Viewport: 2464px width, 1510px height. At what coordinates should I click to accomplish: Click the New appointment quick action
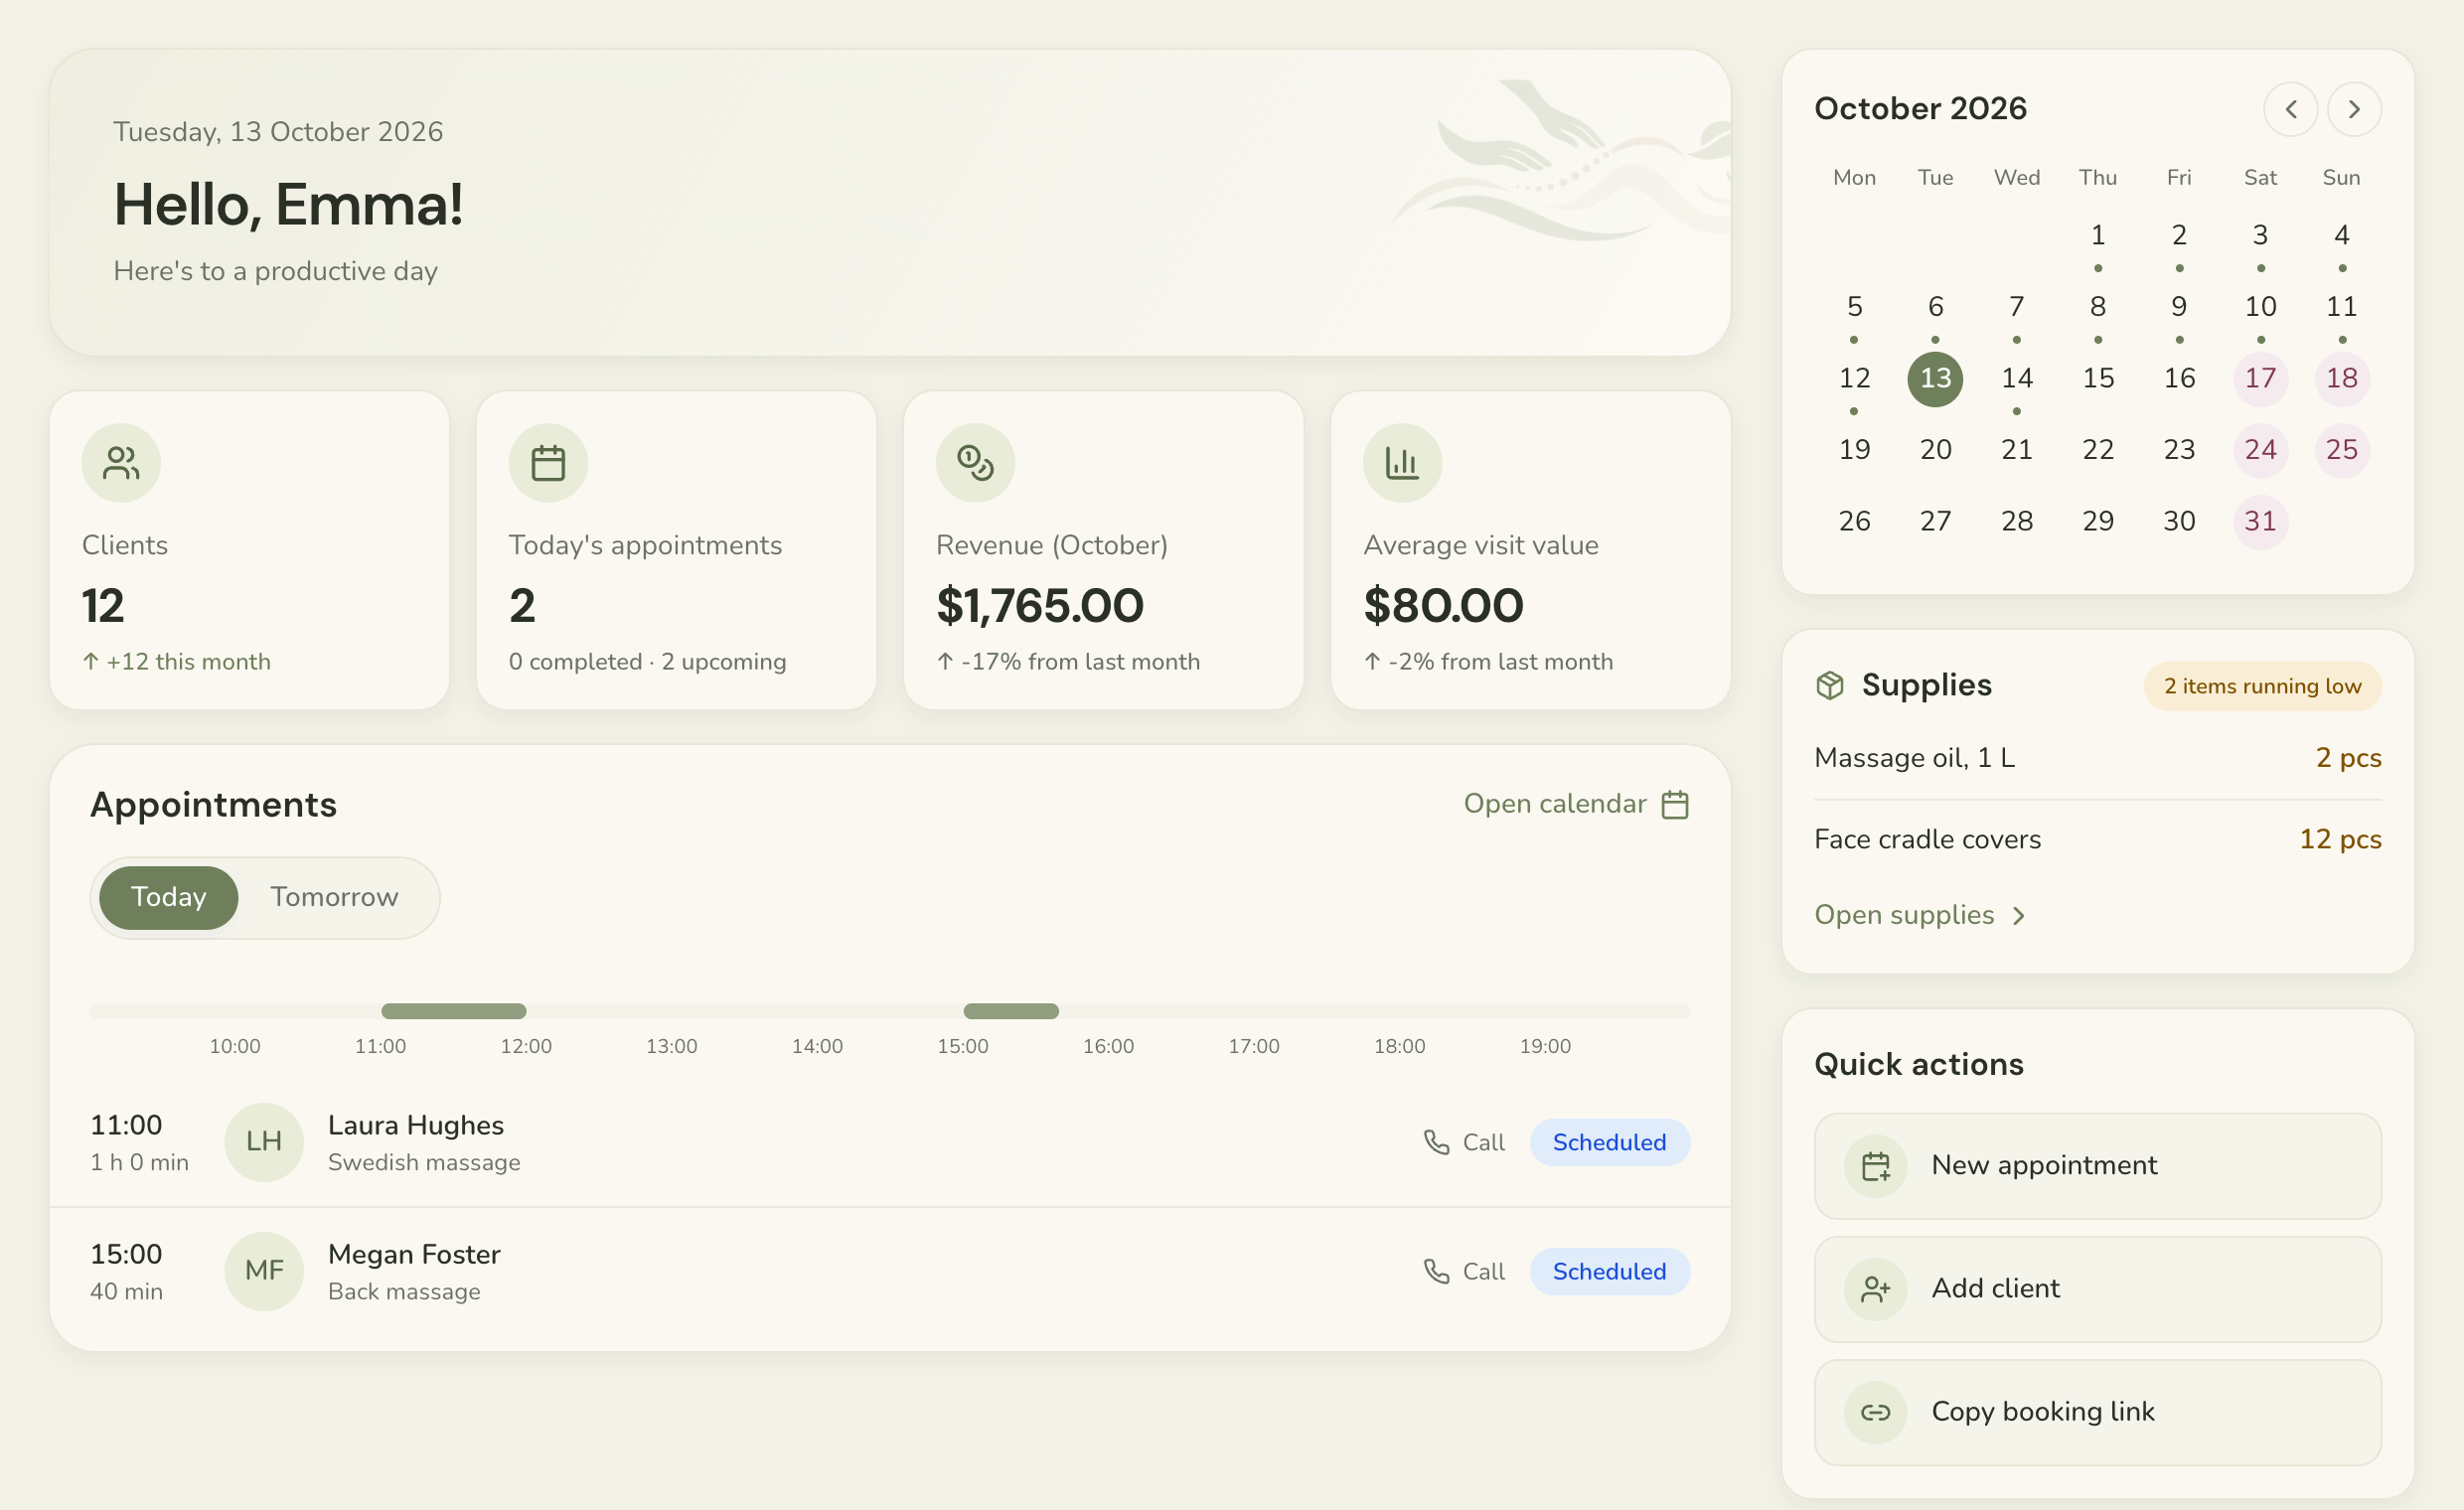pos(2098,1166)
